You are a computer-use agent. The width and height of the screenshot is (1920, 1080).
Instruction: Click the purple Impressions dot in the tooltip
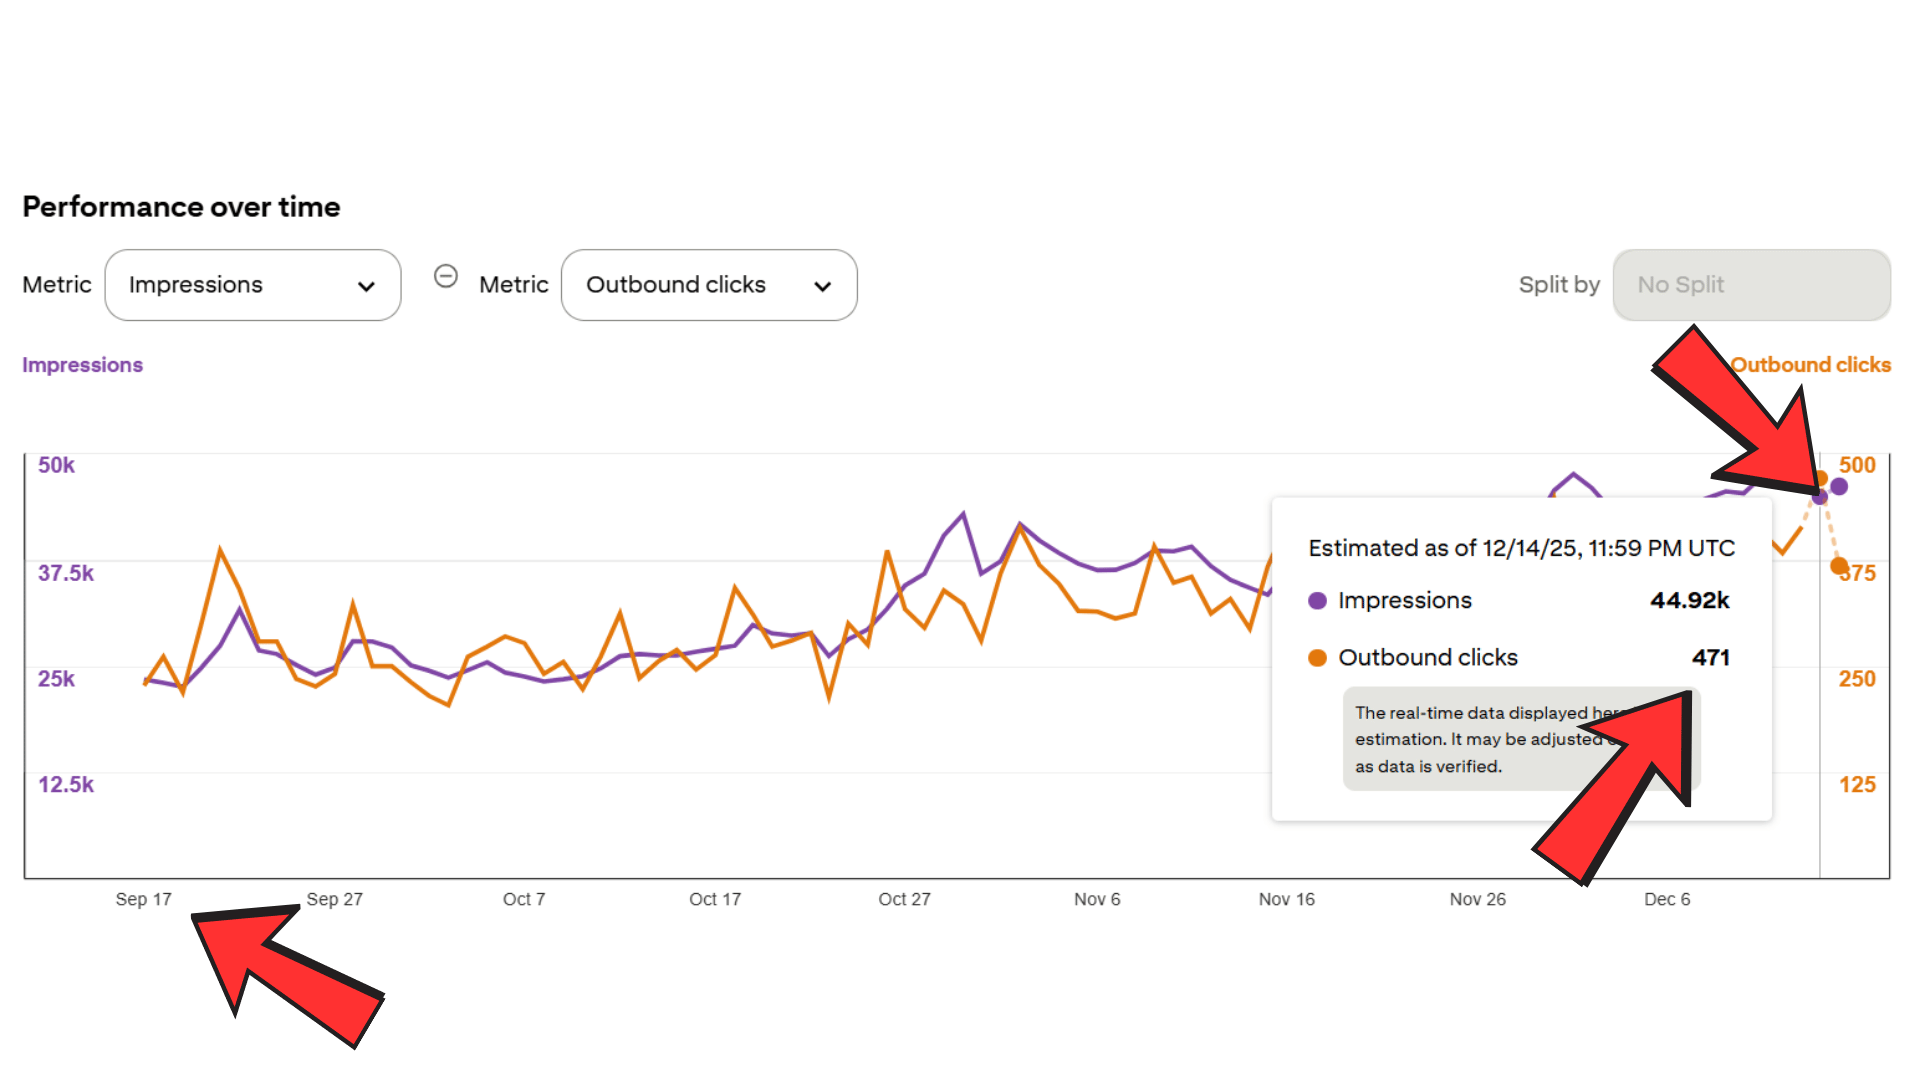(x=1316, y=600)
